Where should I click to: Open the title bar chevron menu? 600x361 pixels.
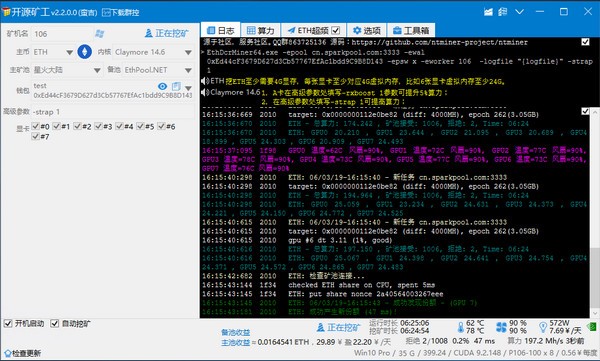coord(519,12)
